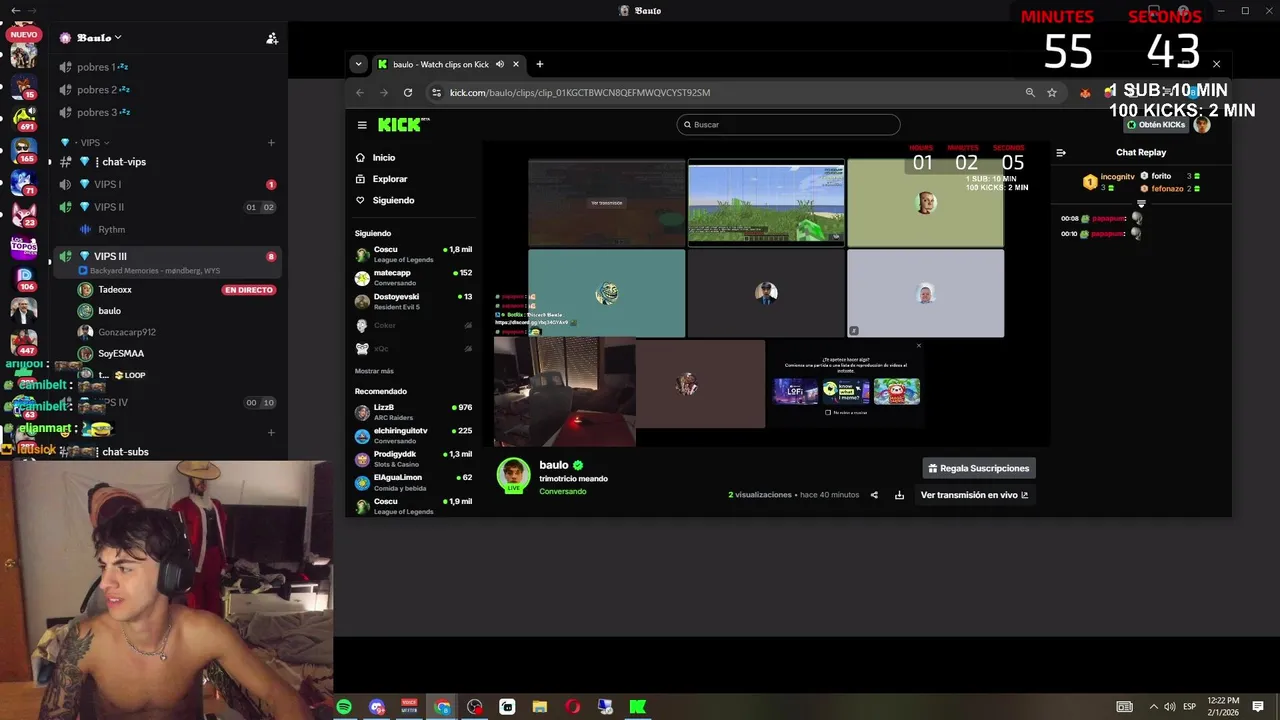Open Discord invite people icon for Baulo server

[272, 38]
